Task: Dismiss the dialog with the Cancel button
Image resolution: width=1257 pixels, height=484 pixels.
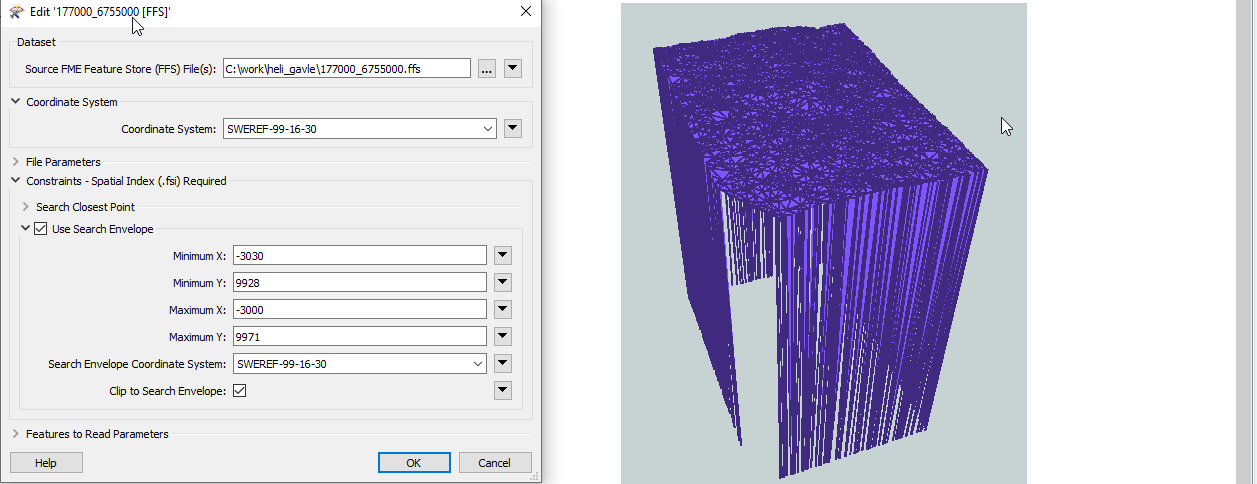Action: [x=495, y=463]
